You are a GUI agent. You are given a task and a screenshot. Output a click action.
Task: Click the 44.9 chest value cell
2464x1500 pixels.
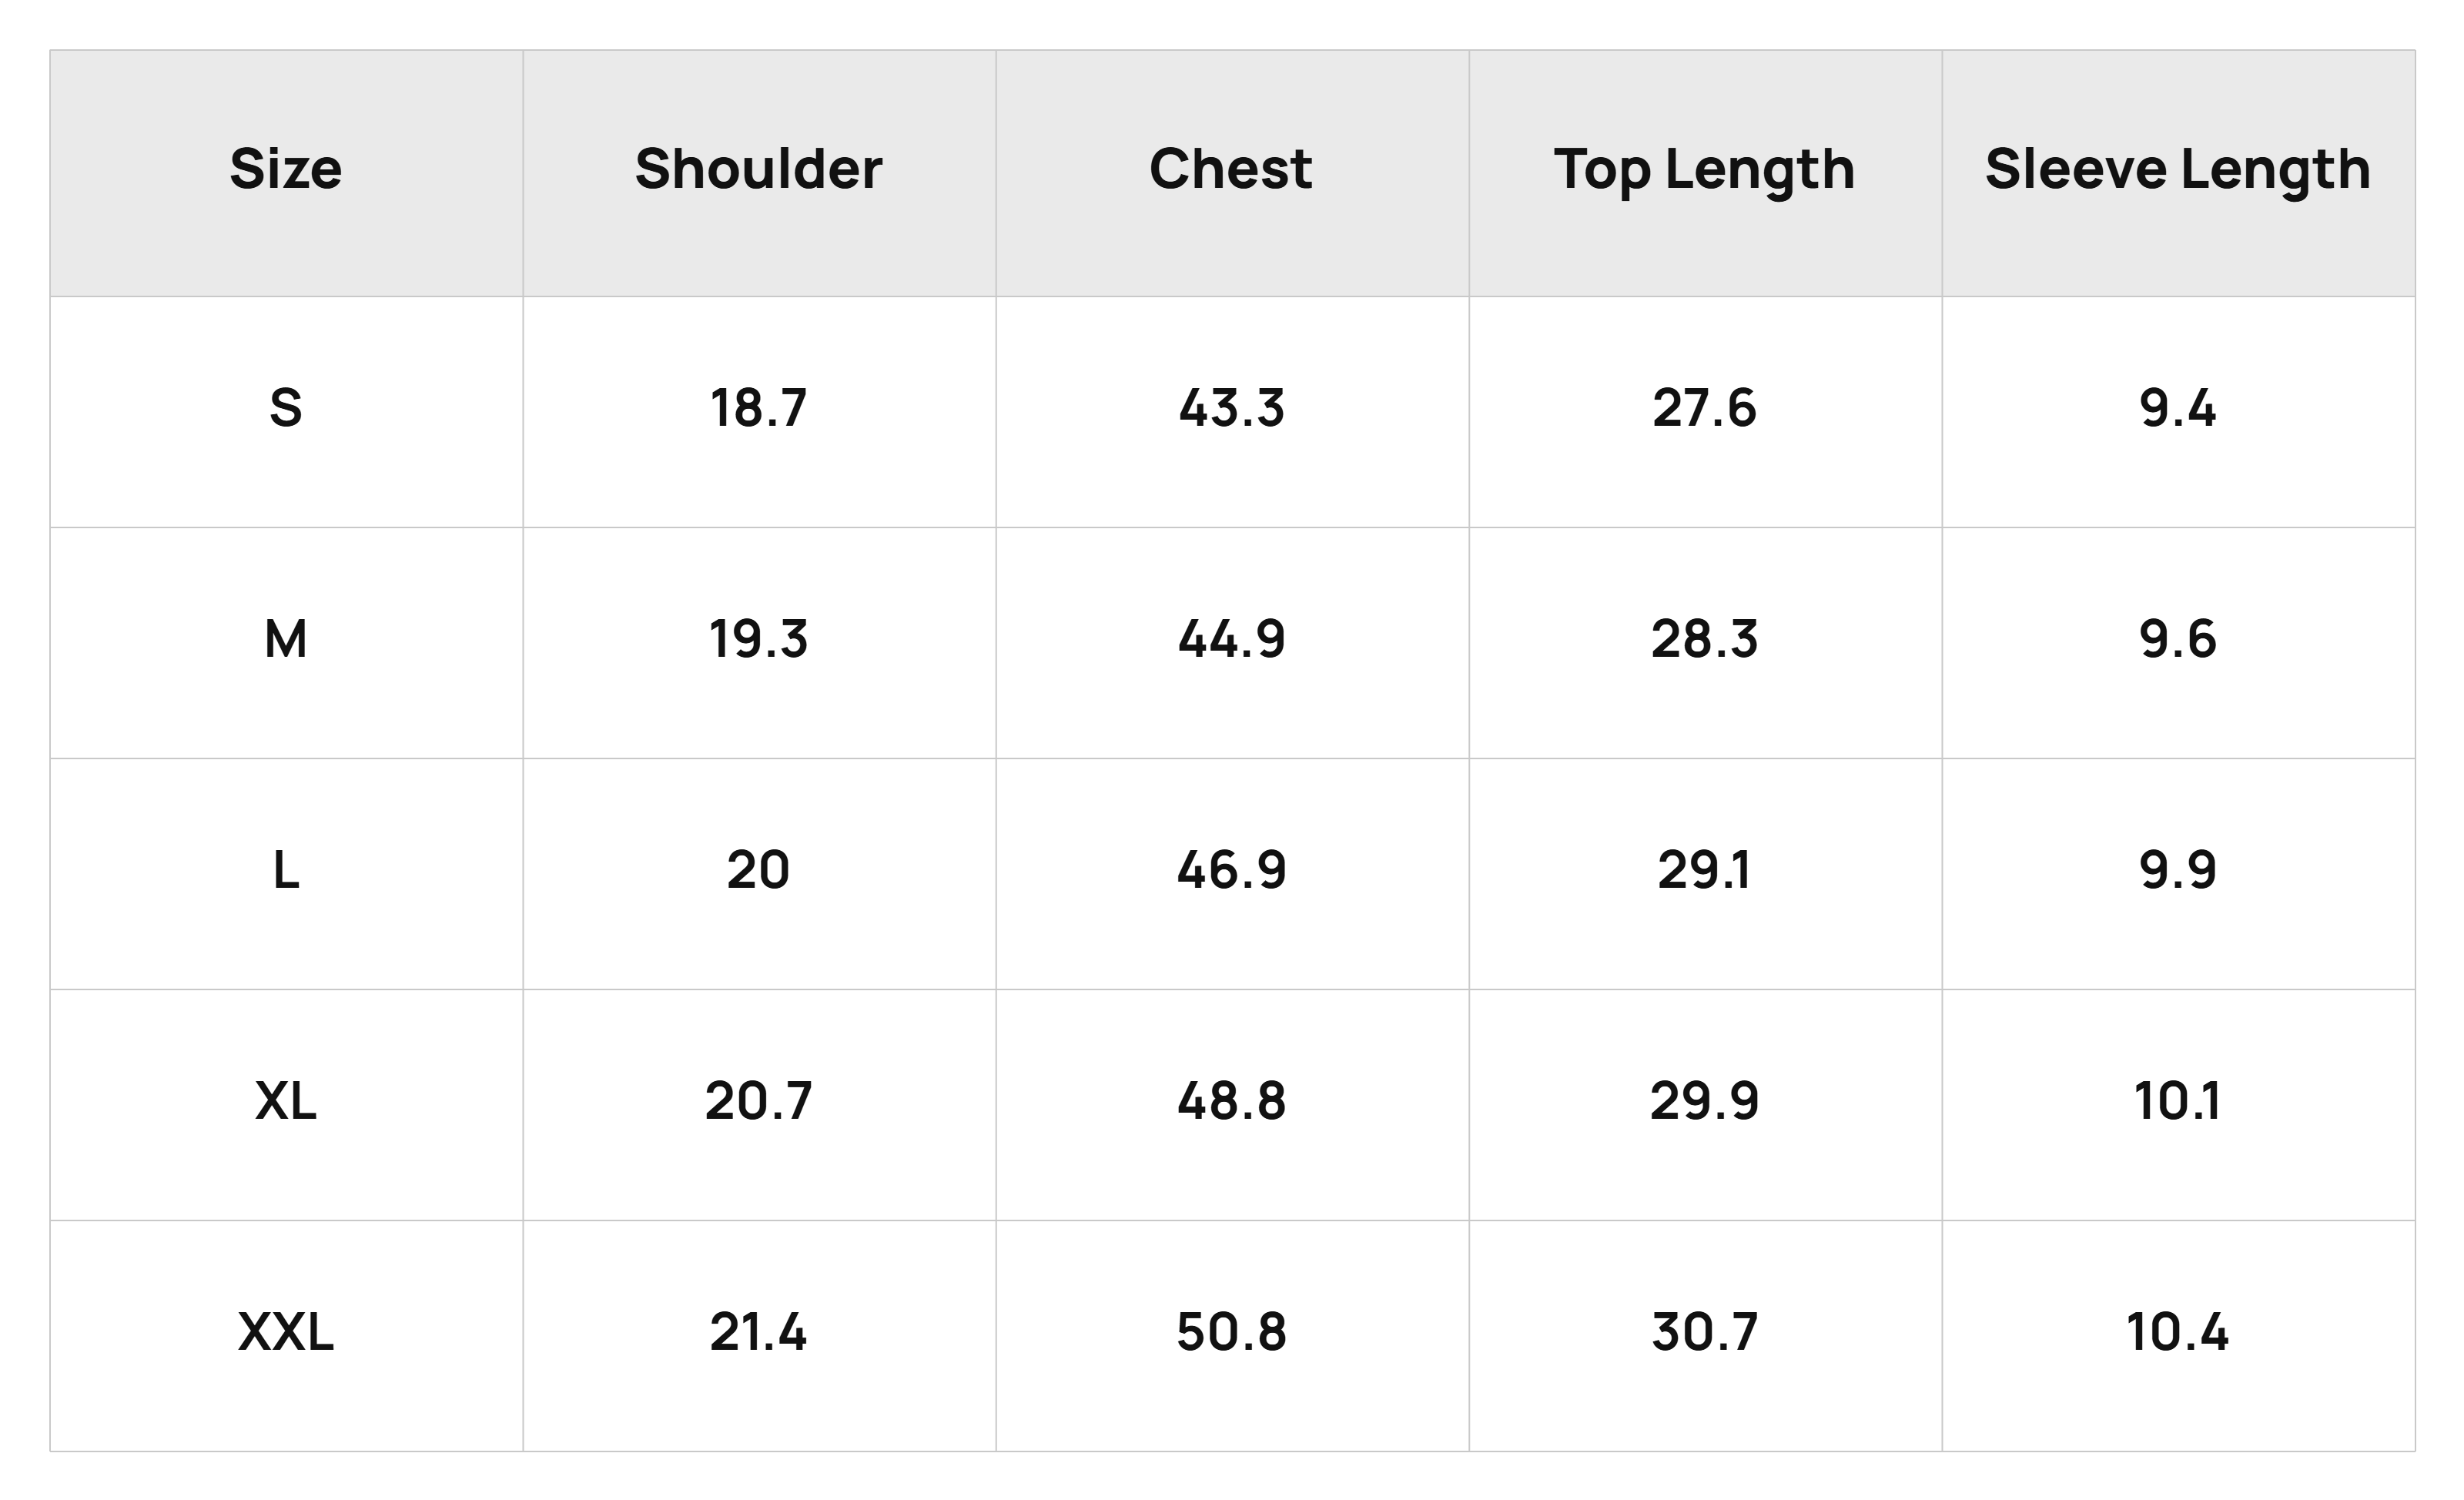1232,643
